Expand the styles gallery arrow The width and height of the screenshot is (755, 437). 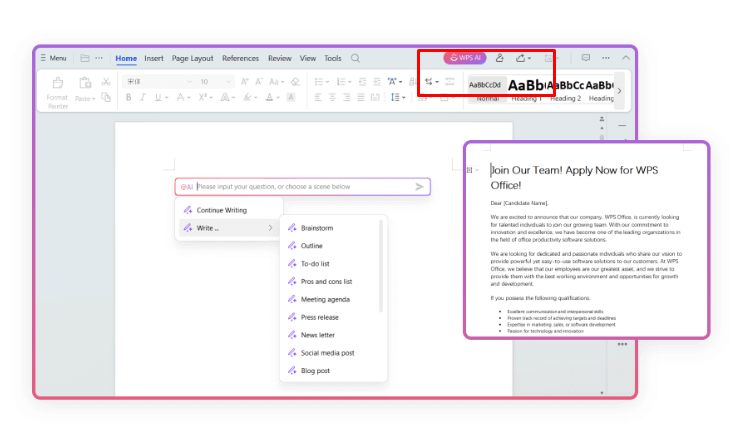619,90
